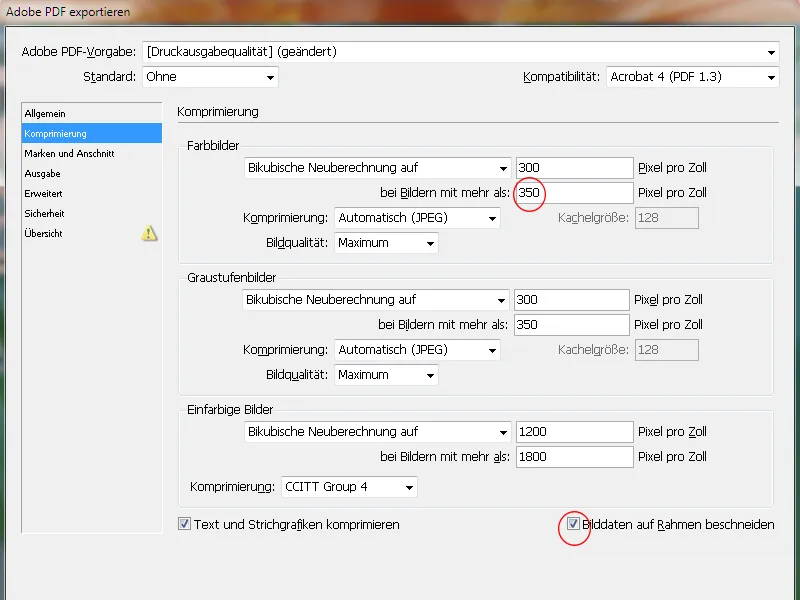Click the Komprimierung panel heading

[x=218, y=112]
